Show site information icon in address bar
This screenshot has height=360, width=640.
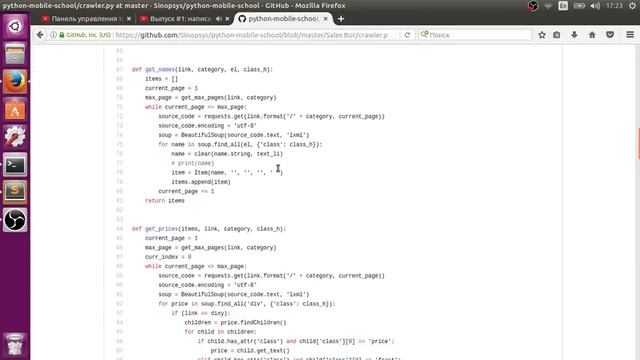click(x=53, y=35)
